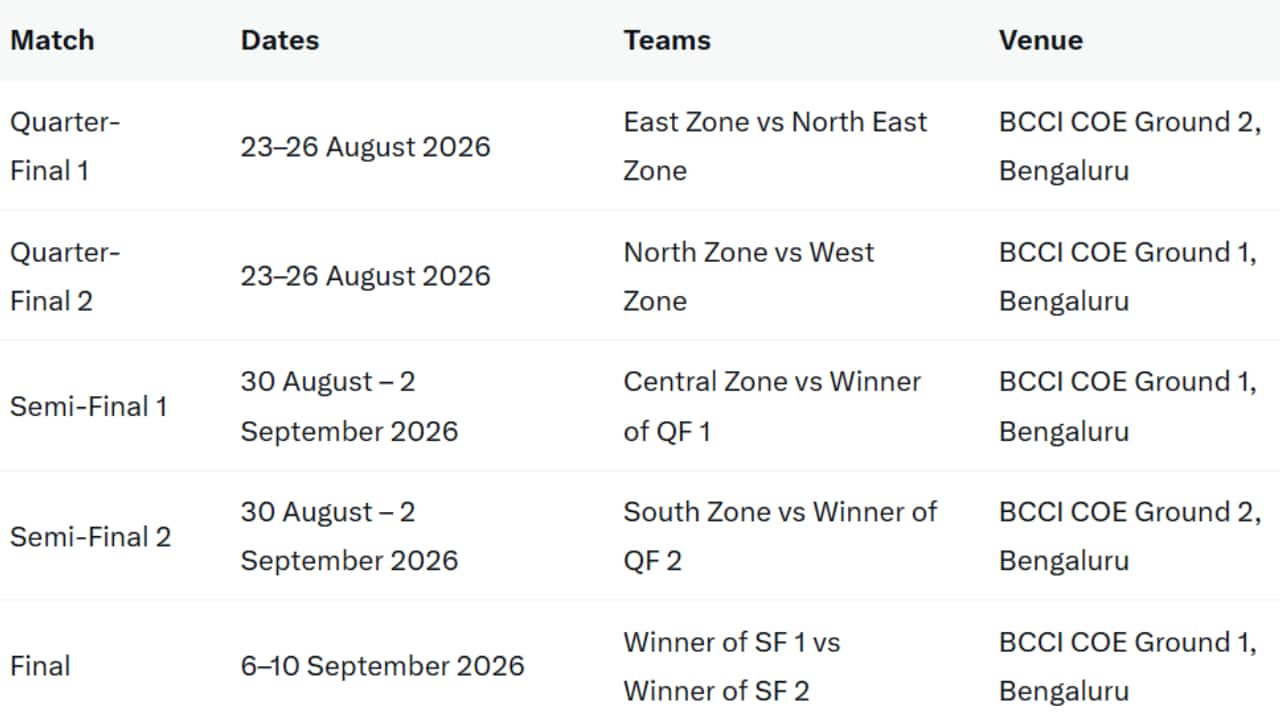Click the 6–10 September 2026 date cell

[382, 666]
